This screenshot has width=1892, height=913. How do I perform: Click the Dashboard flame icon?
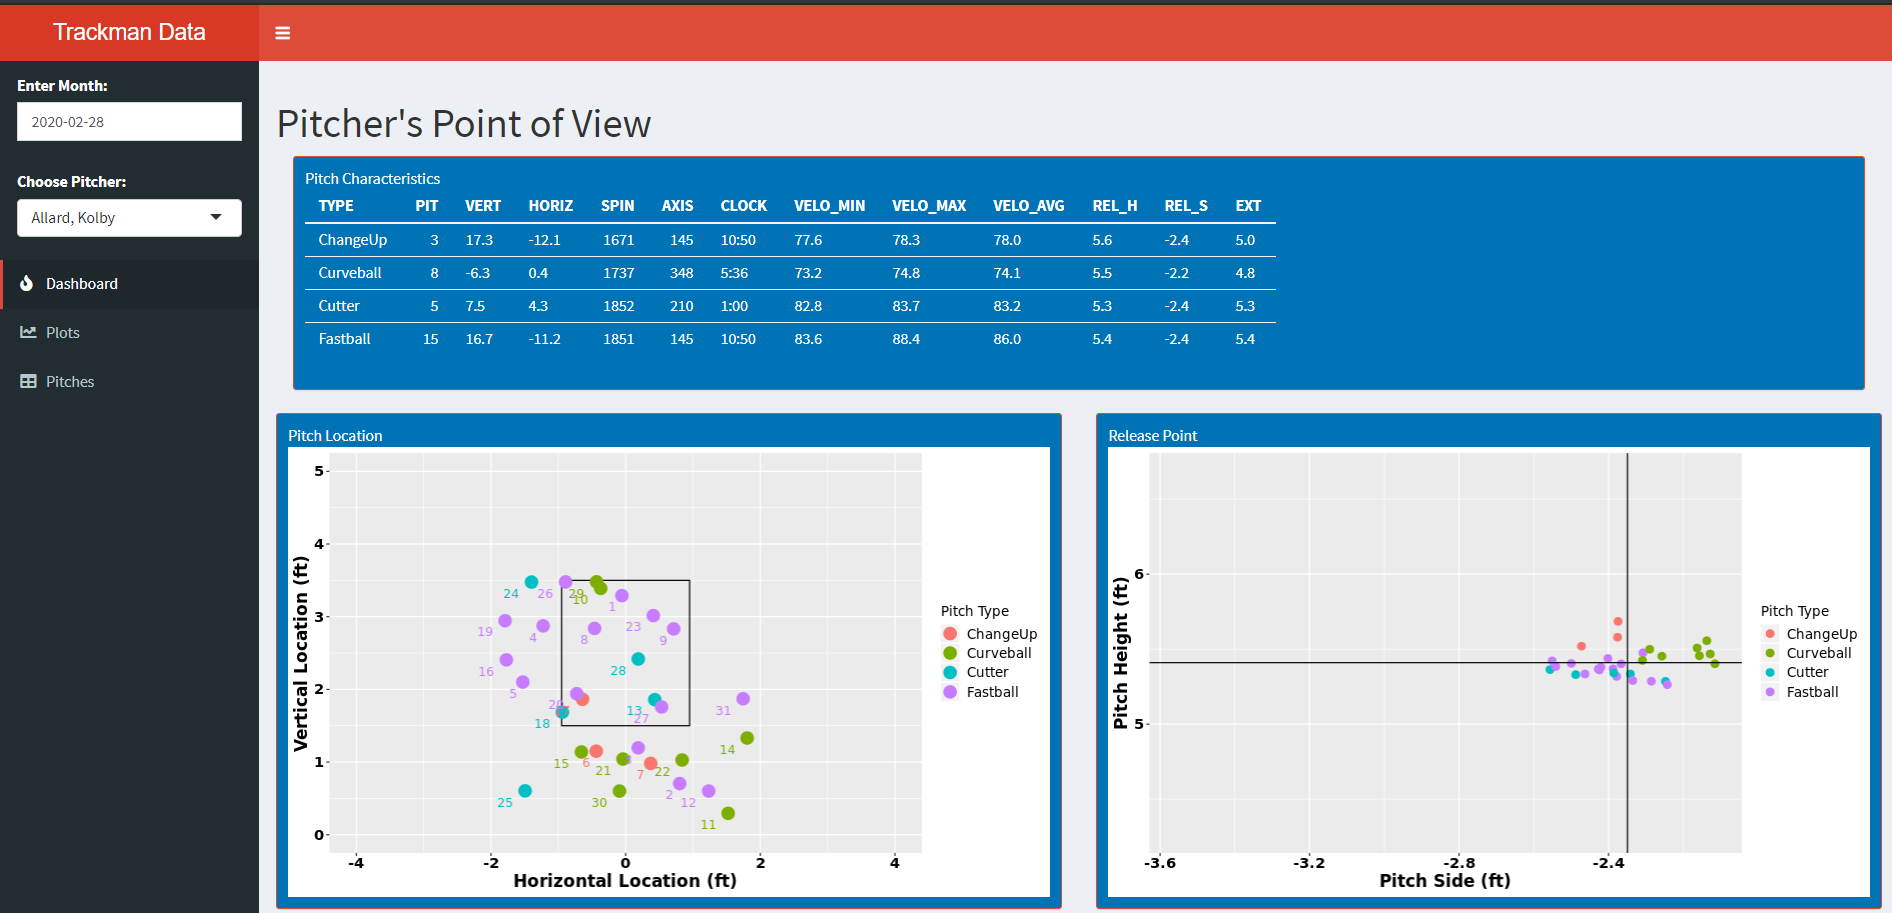(x=27, y=283)
